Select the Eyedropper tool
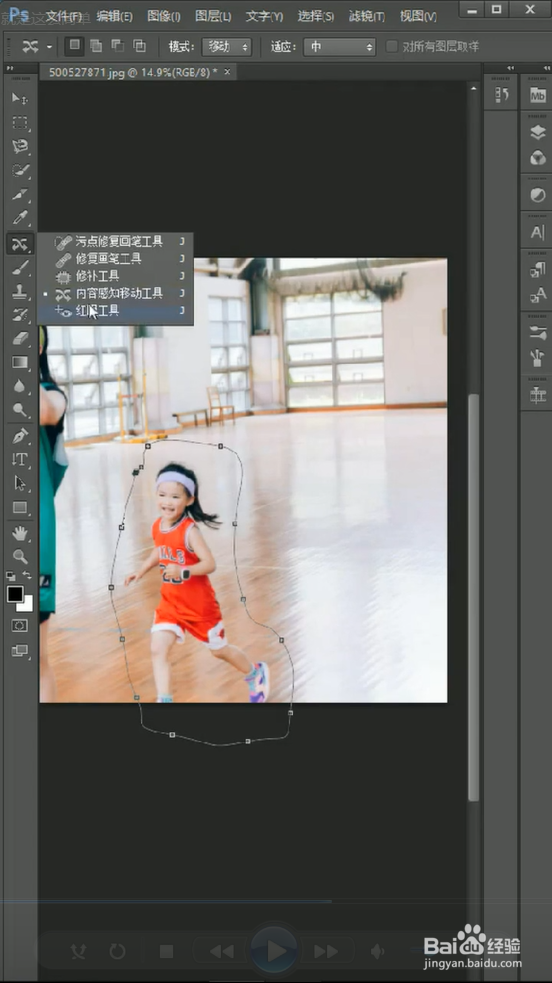The width and height of the screenshot is (552, 983). [x=20, y=218]
